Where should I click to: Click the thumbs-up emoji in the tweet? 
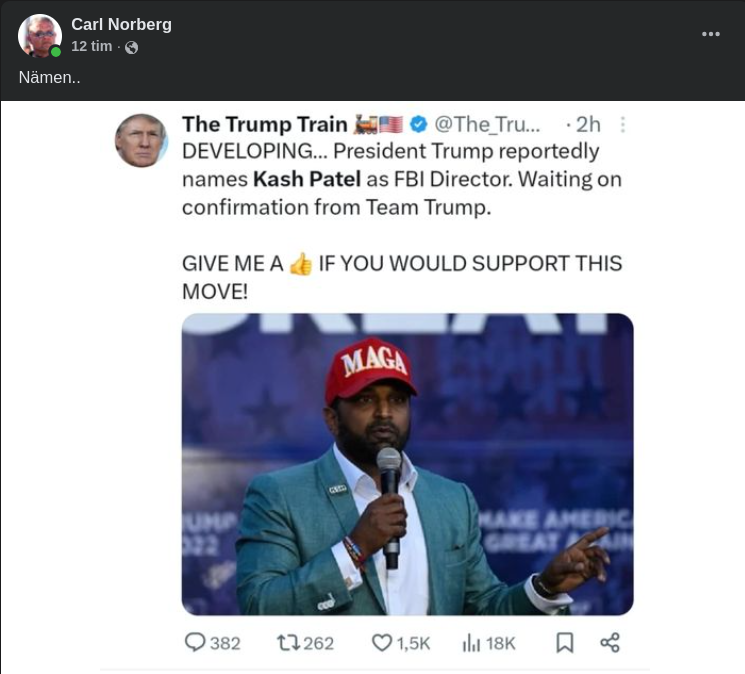pos(301,264)
